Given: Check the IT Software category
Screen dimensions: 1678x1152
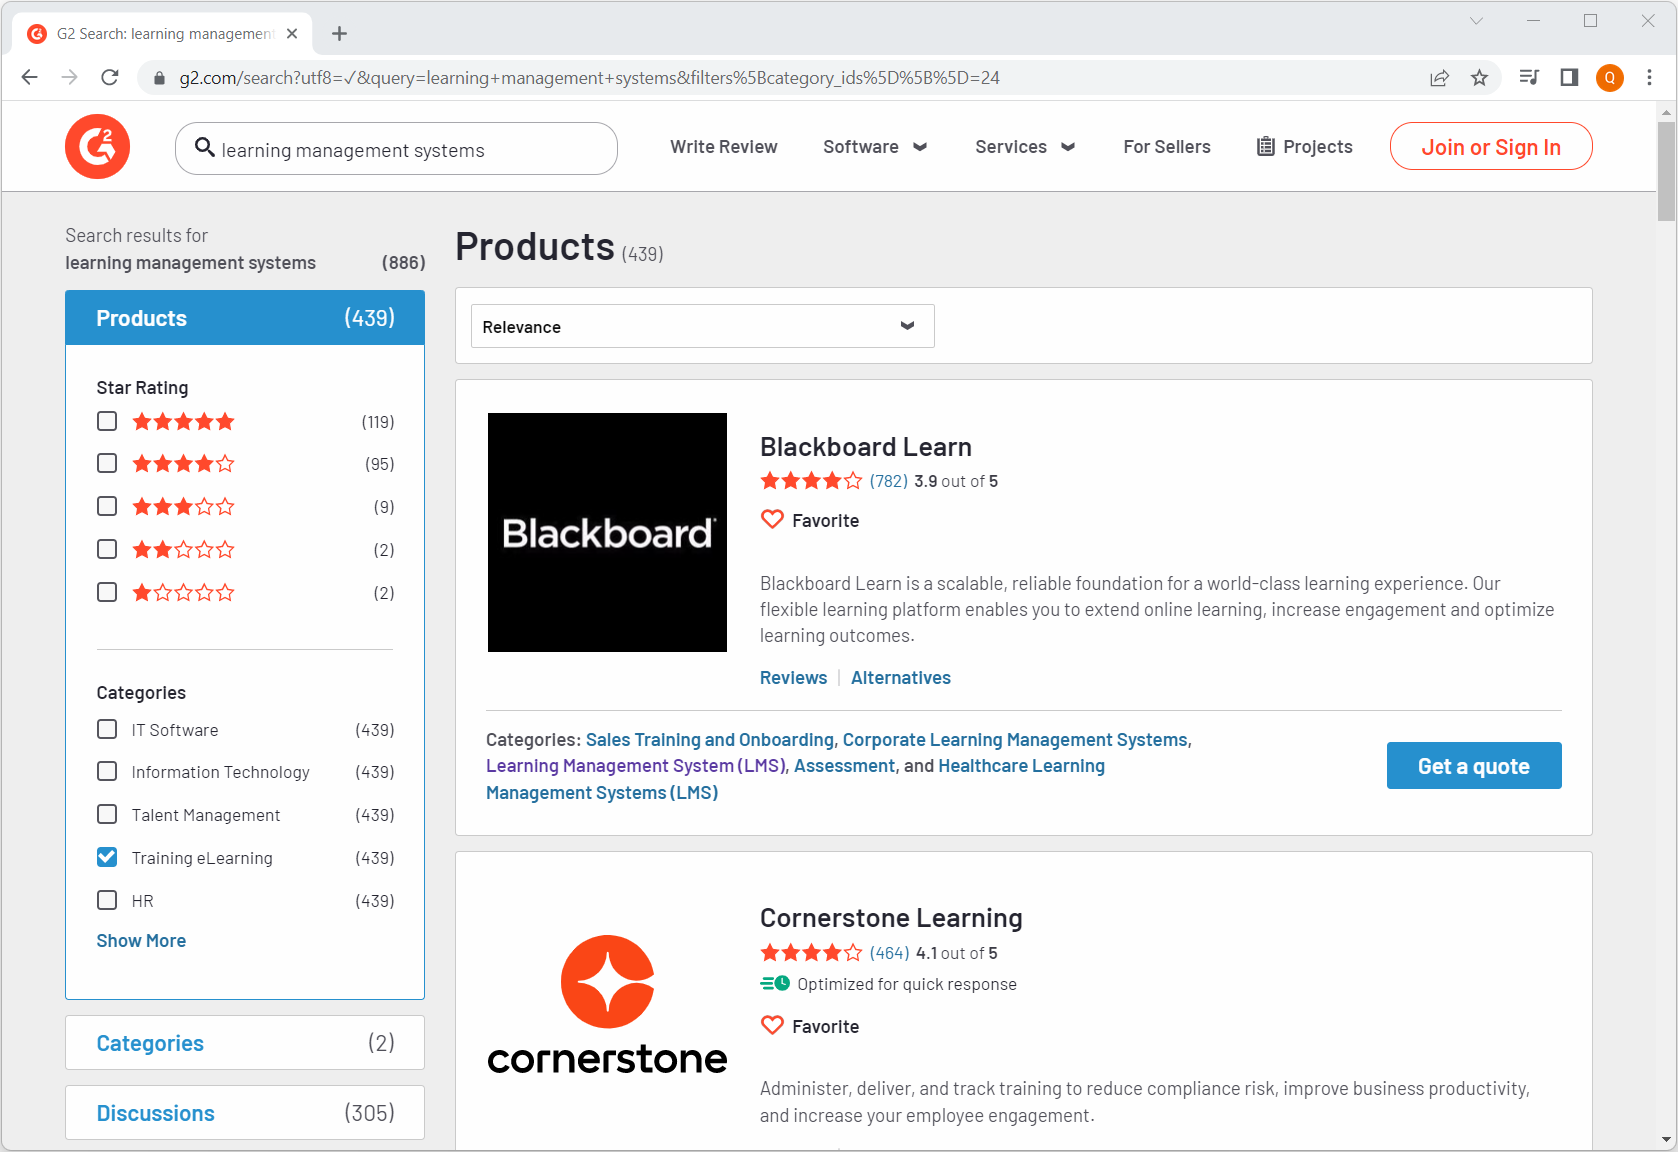Looking at the screenshot, I should coord(107,729).
